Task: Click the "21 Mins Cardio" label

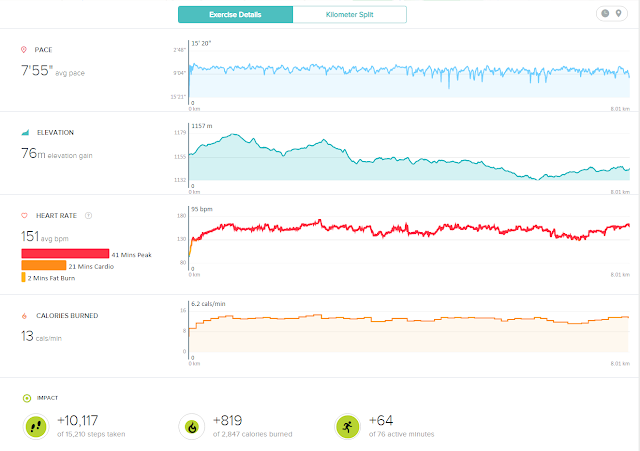Action: click(91, 267)
